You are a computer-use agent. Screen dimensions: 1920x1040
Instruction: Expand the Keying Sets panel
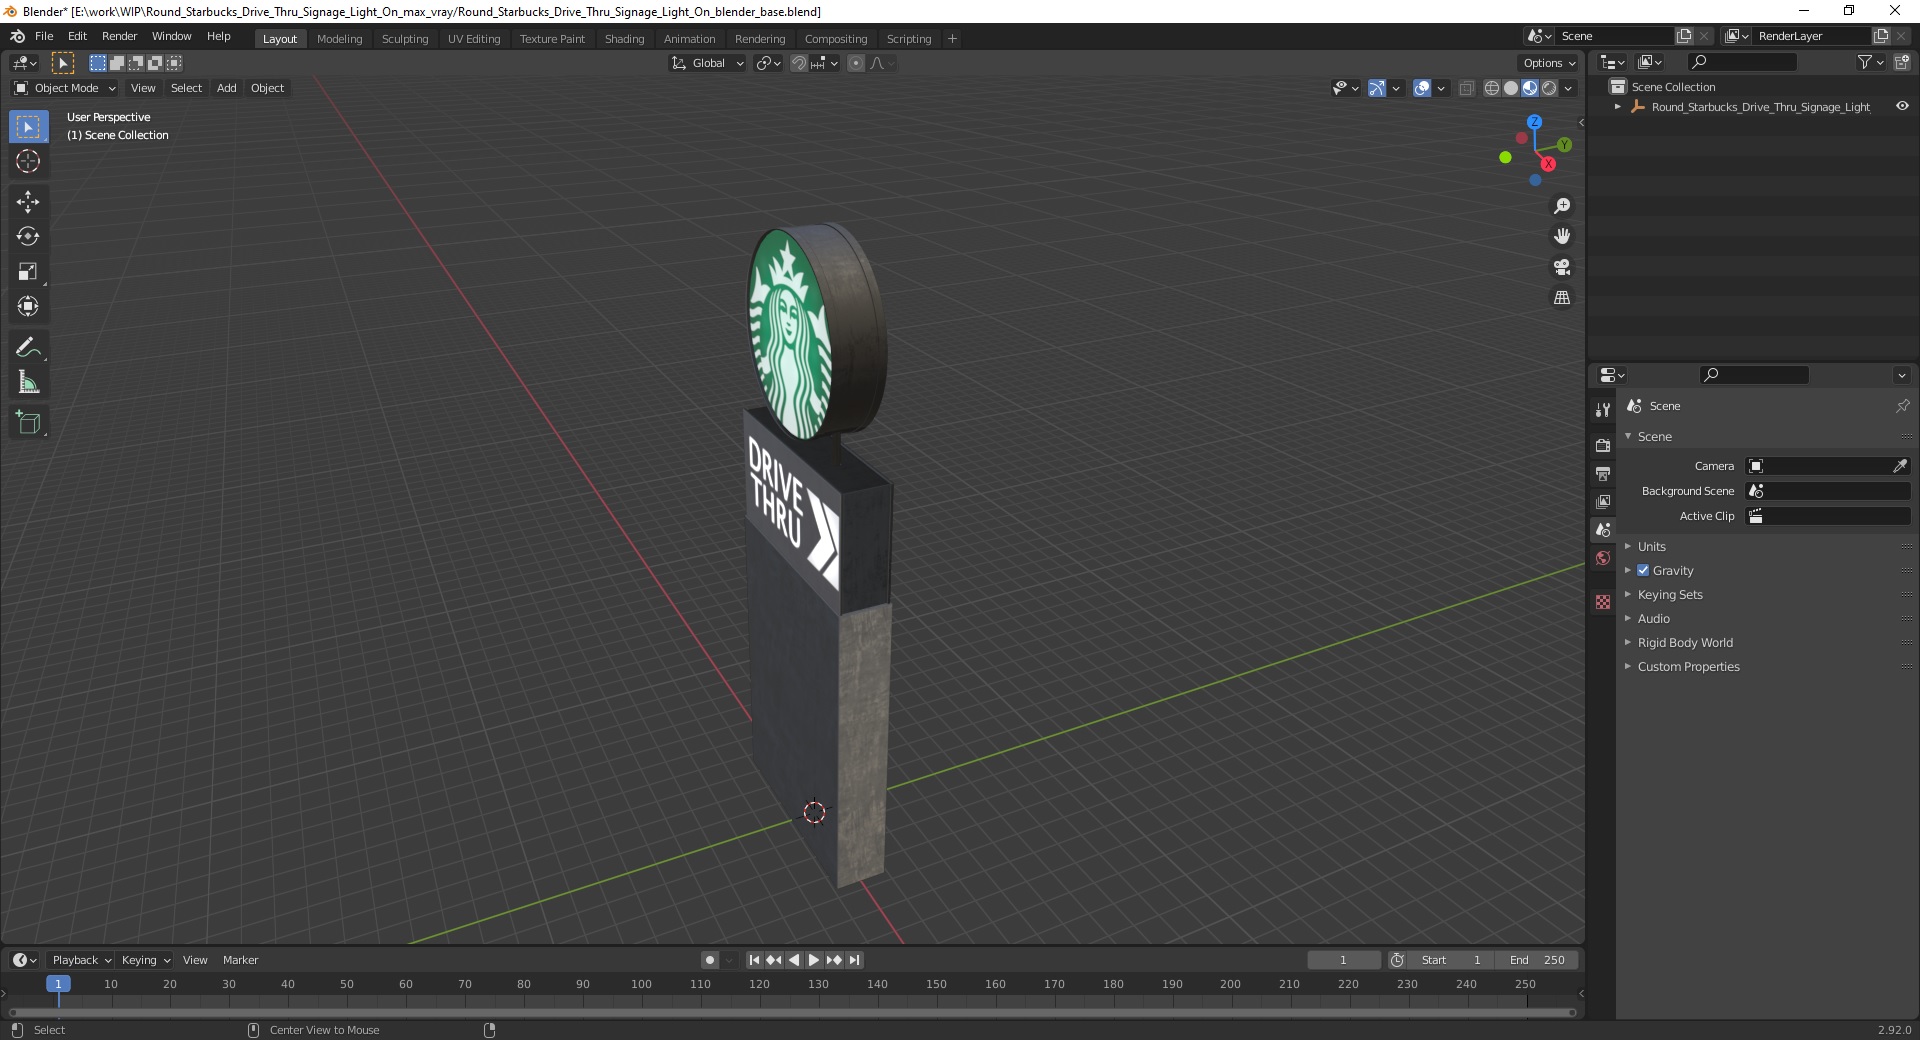(1670, 594)
